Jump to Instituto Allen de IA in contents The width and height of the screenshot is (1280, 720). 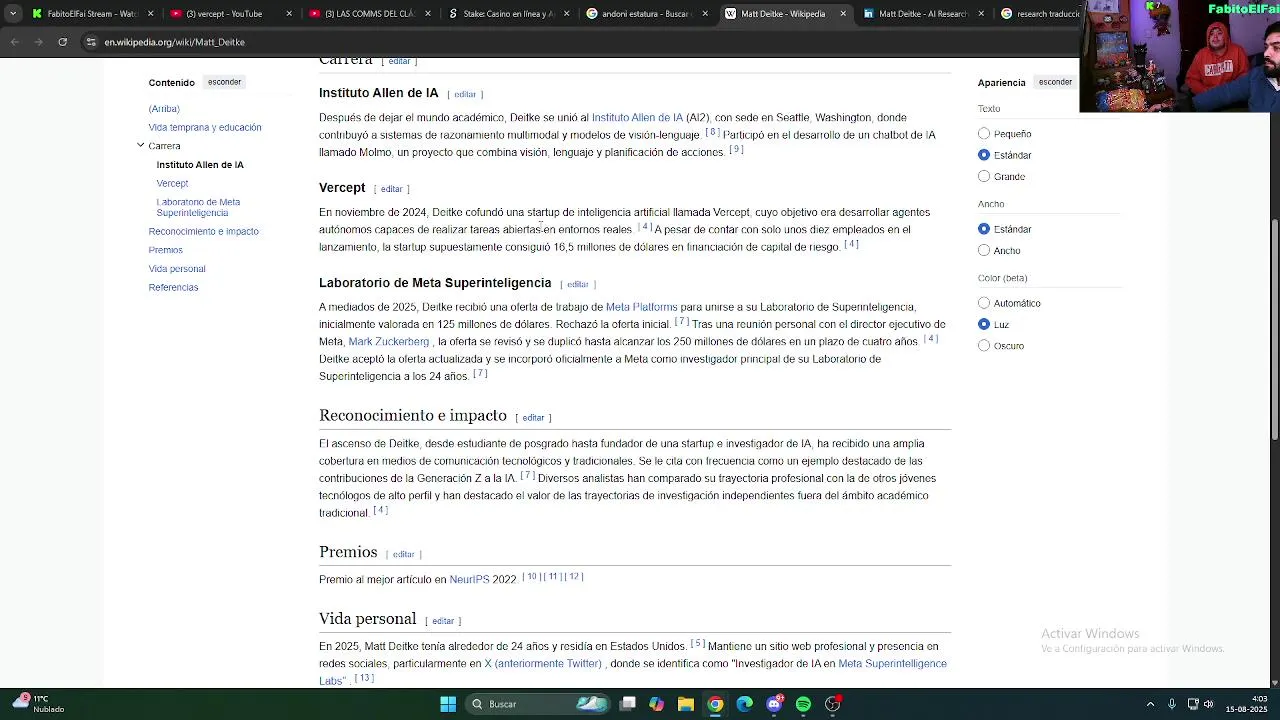200,164
